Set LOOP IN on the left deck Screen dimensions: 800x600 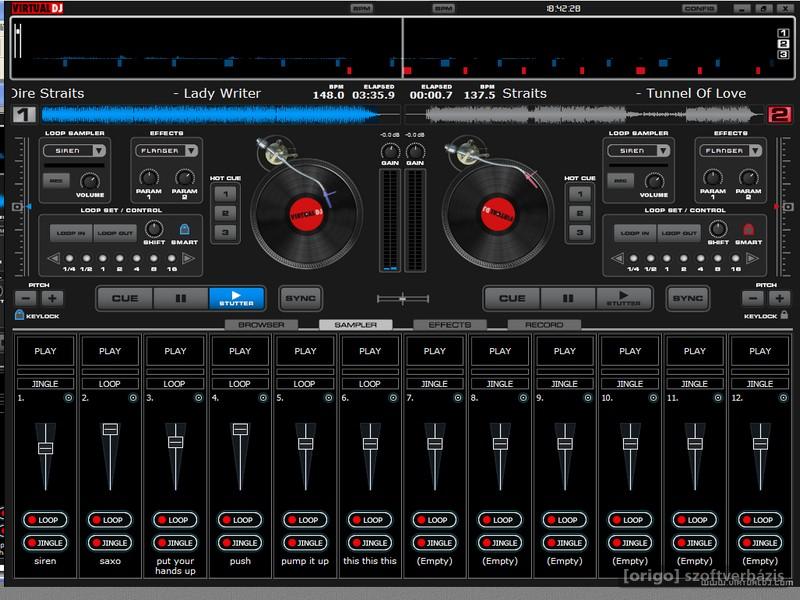click(71, 233)
